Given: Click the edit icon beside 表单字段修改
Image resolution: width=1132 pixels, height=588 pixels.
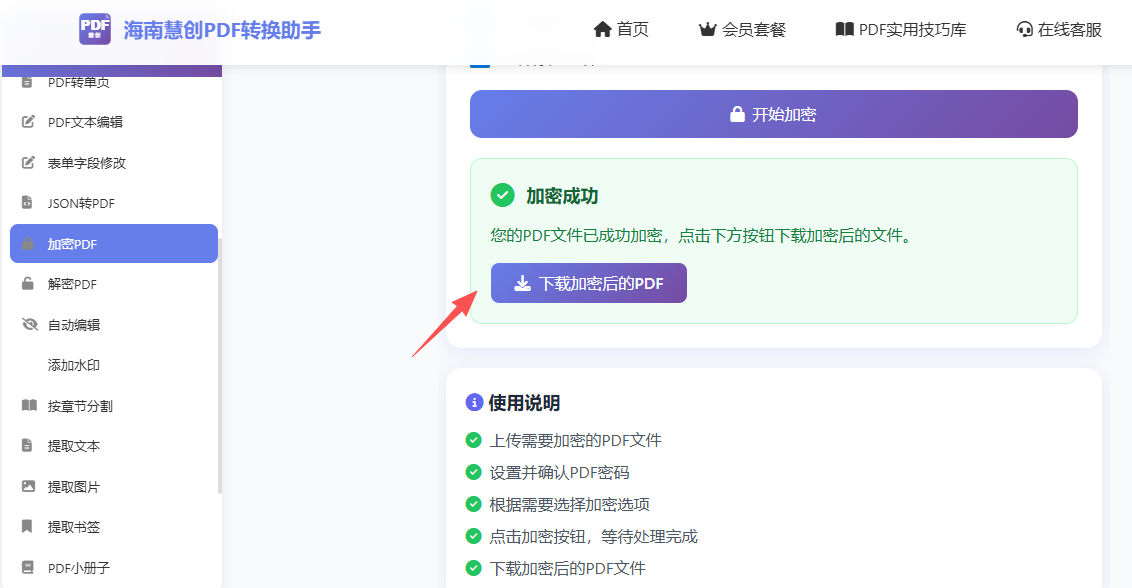Looking at the screenshot, I should [28, 162].
